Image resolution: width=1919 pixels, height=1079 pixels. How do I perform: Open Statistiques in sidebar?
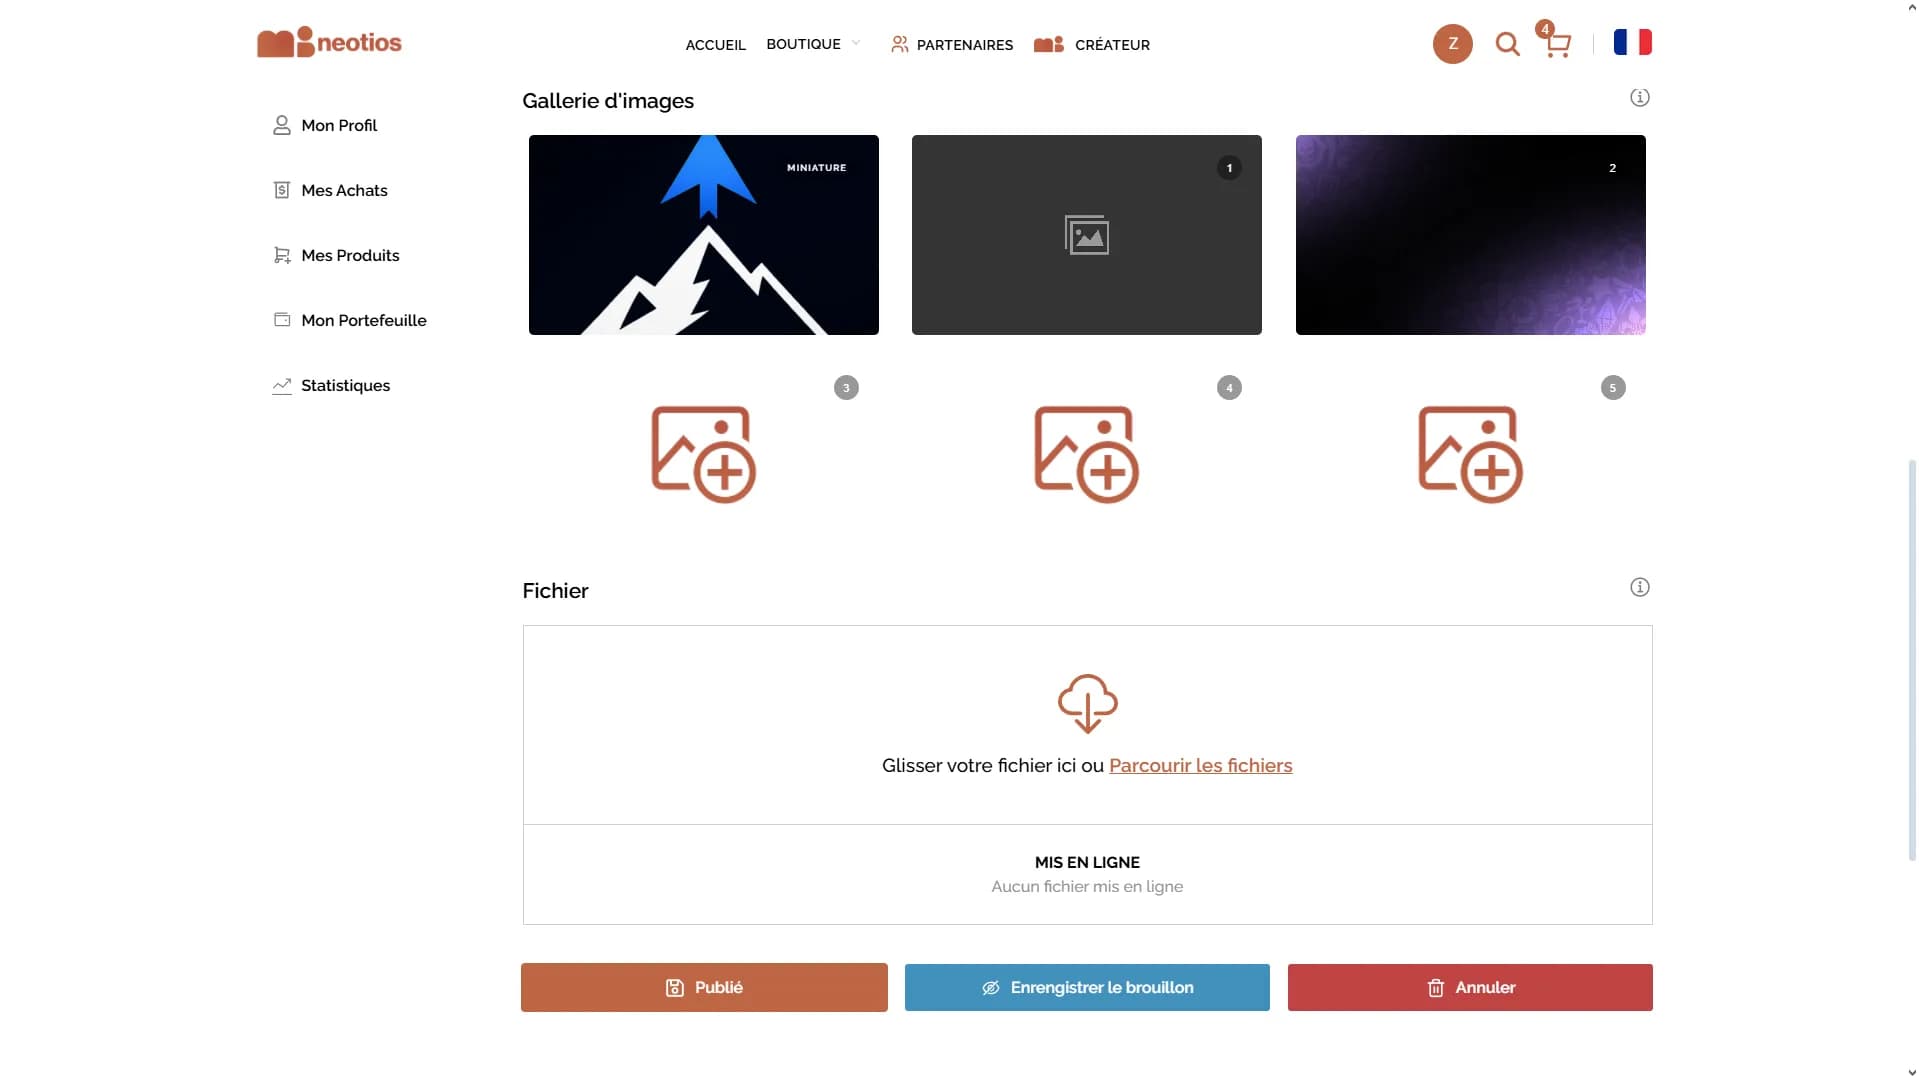click(345, 385)
